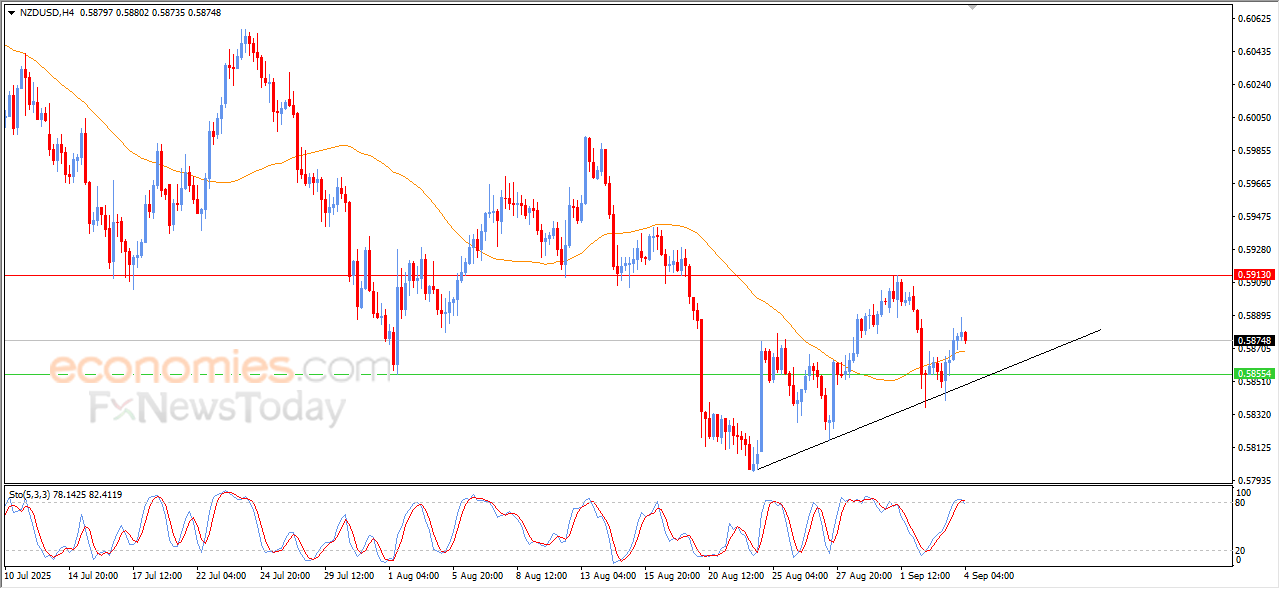Click the 0.60435 price axis label
This screenshot has width=1280, height=589.
(1256, 52)
